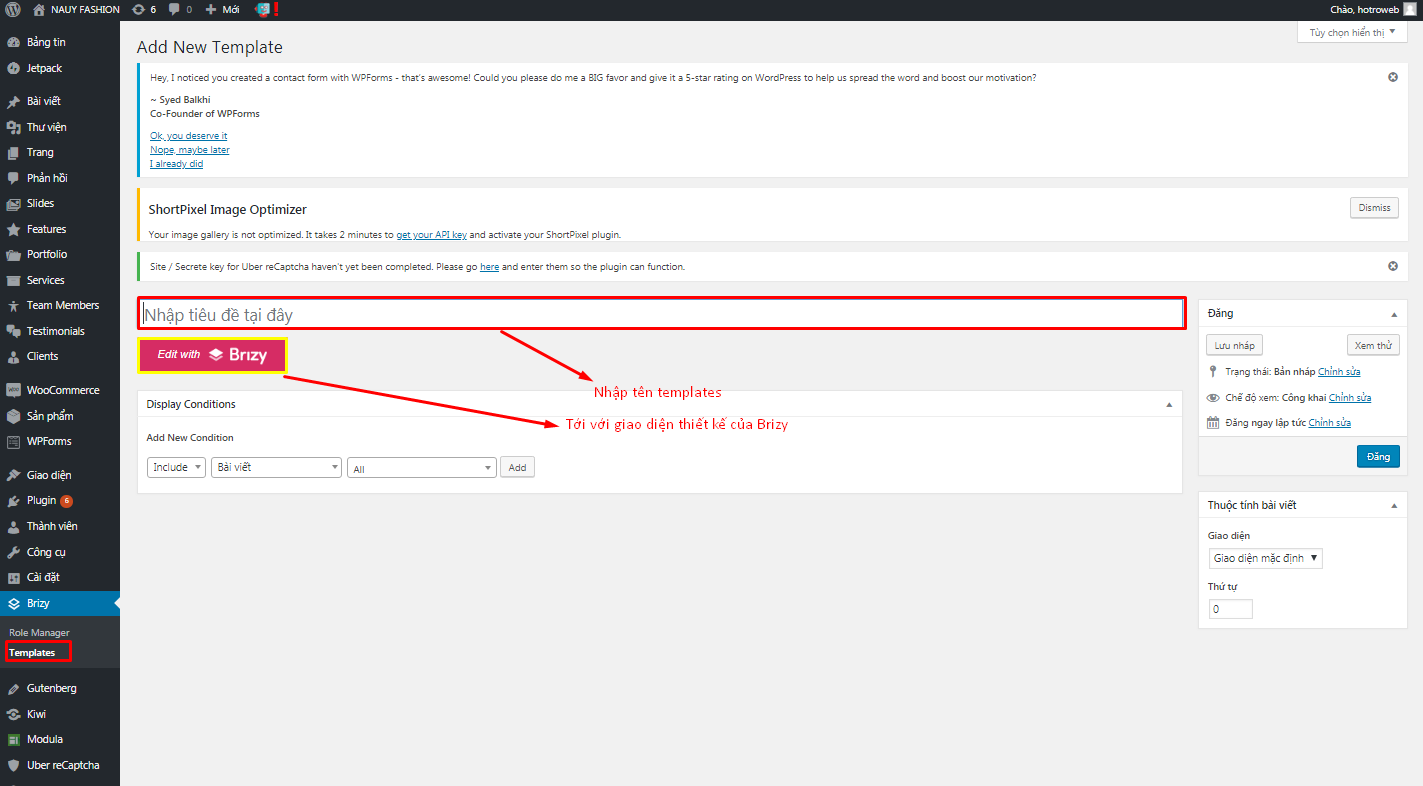Collapse the Display Conditions panel
The image size is (1423, 786).
pyautogui.click(x=1168, y=404)
